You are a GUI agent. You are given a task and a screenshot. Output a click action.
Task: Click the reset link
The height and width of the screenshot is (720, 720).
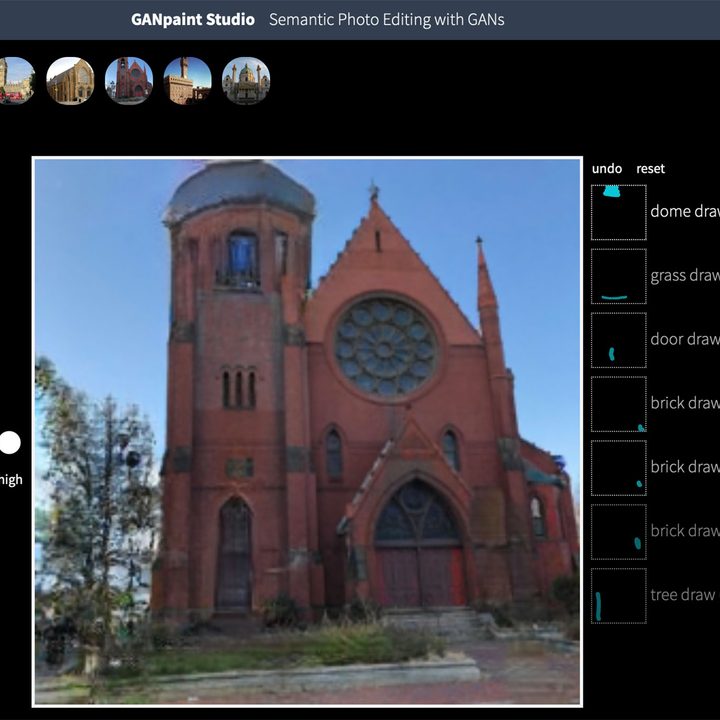[650, 169]
